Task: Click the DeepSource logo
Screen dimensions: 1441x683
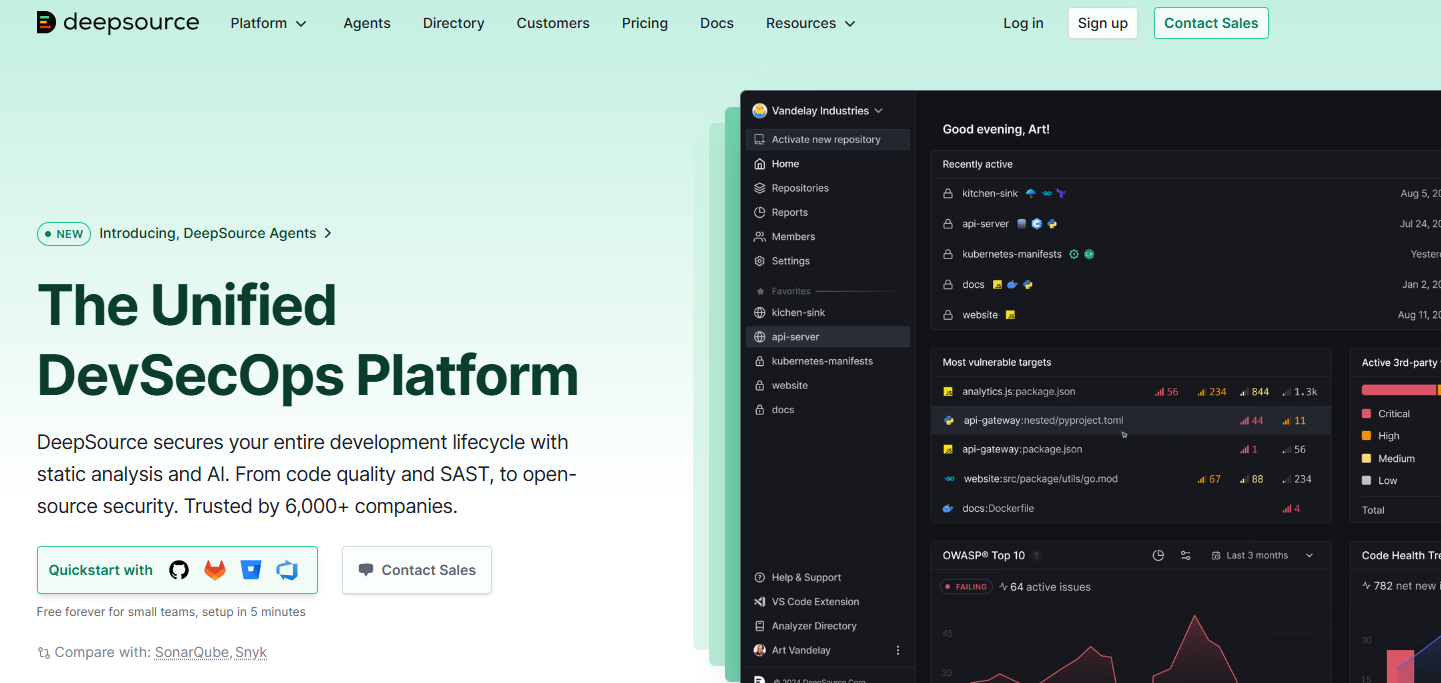Action: point(118,23)
